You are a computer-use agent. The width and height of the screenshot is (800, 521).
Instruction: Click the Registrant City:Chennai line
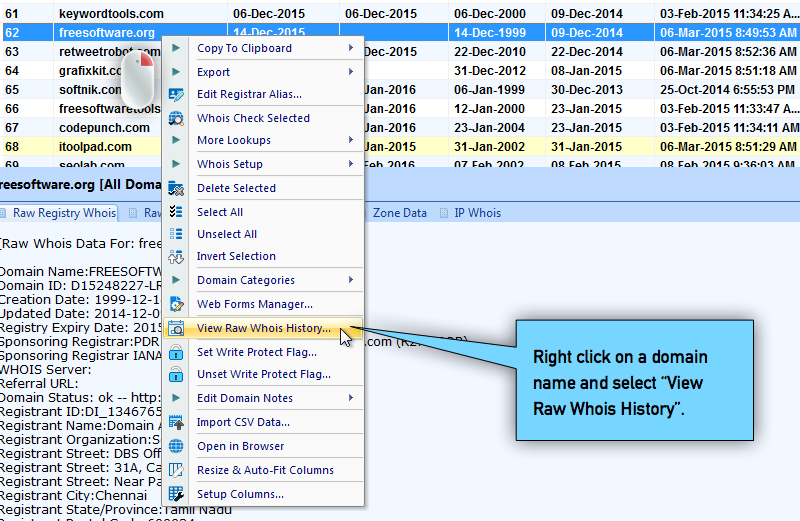click(x=73, y=495)
